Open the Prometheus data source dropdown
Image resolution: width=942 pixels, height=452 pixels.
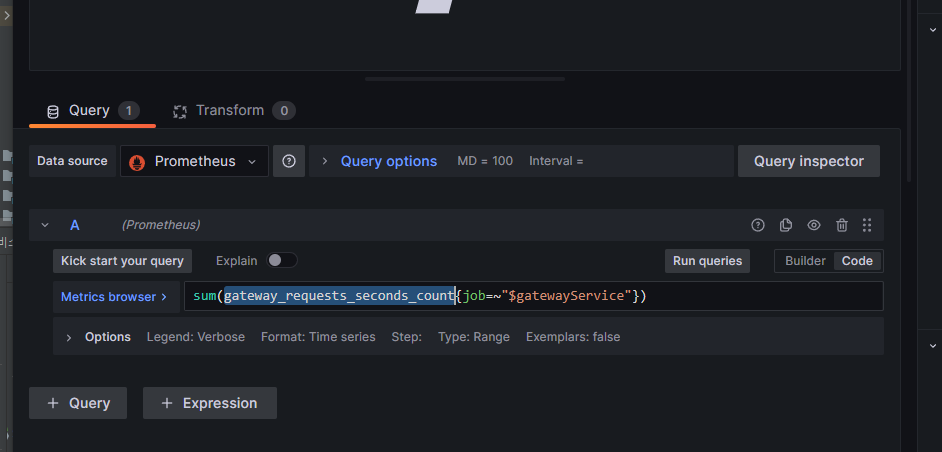[x=194, y=161]
